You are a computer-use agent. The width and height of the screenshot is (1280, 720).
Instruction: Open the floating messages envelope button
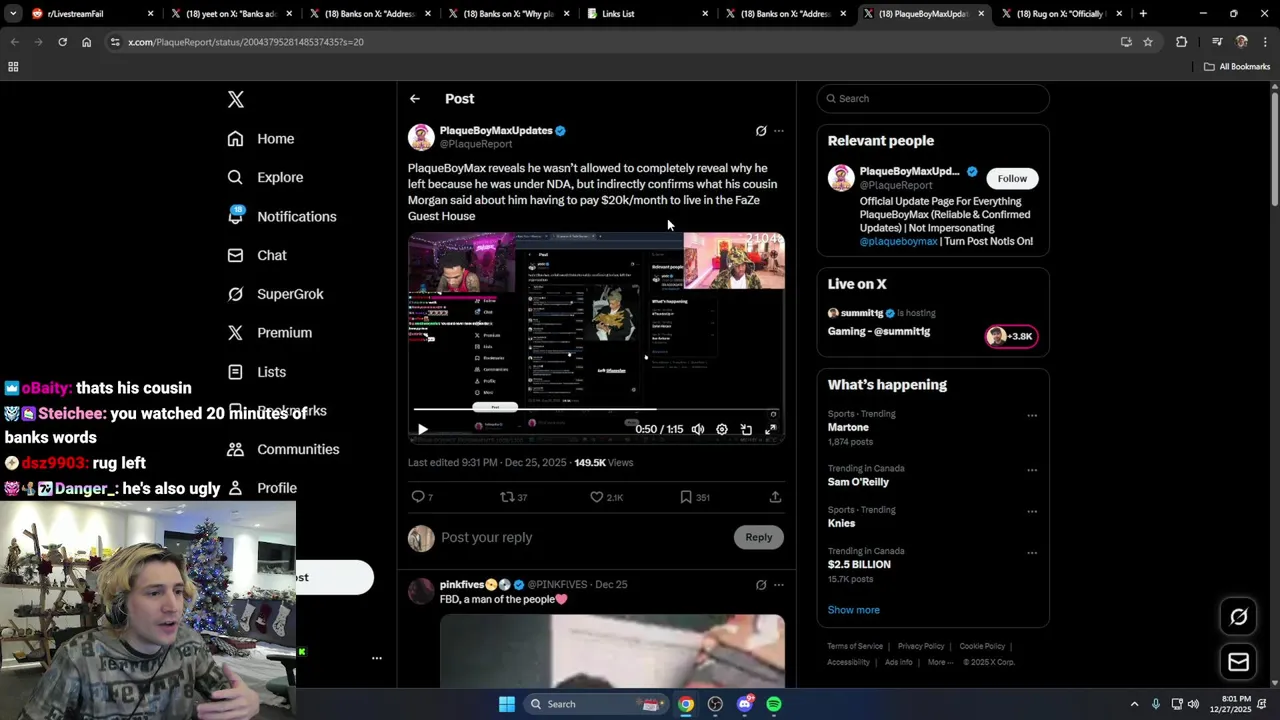pos(1239,662)
